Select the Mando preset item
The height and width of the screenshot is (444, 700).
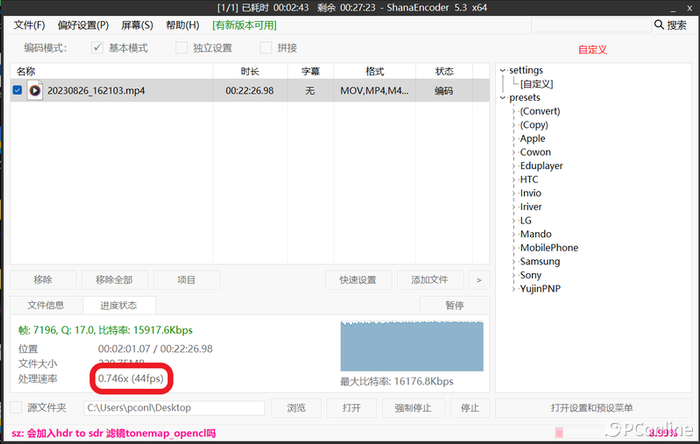(x=535, y=234)
